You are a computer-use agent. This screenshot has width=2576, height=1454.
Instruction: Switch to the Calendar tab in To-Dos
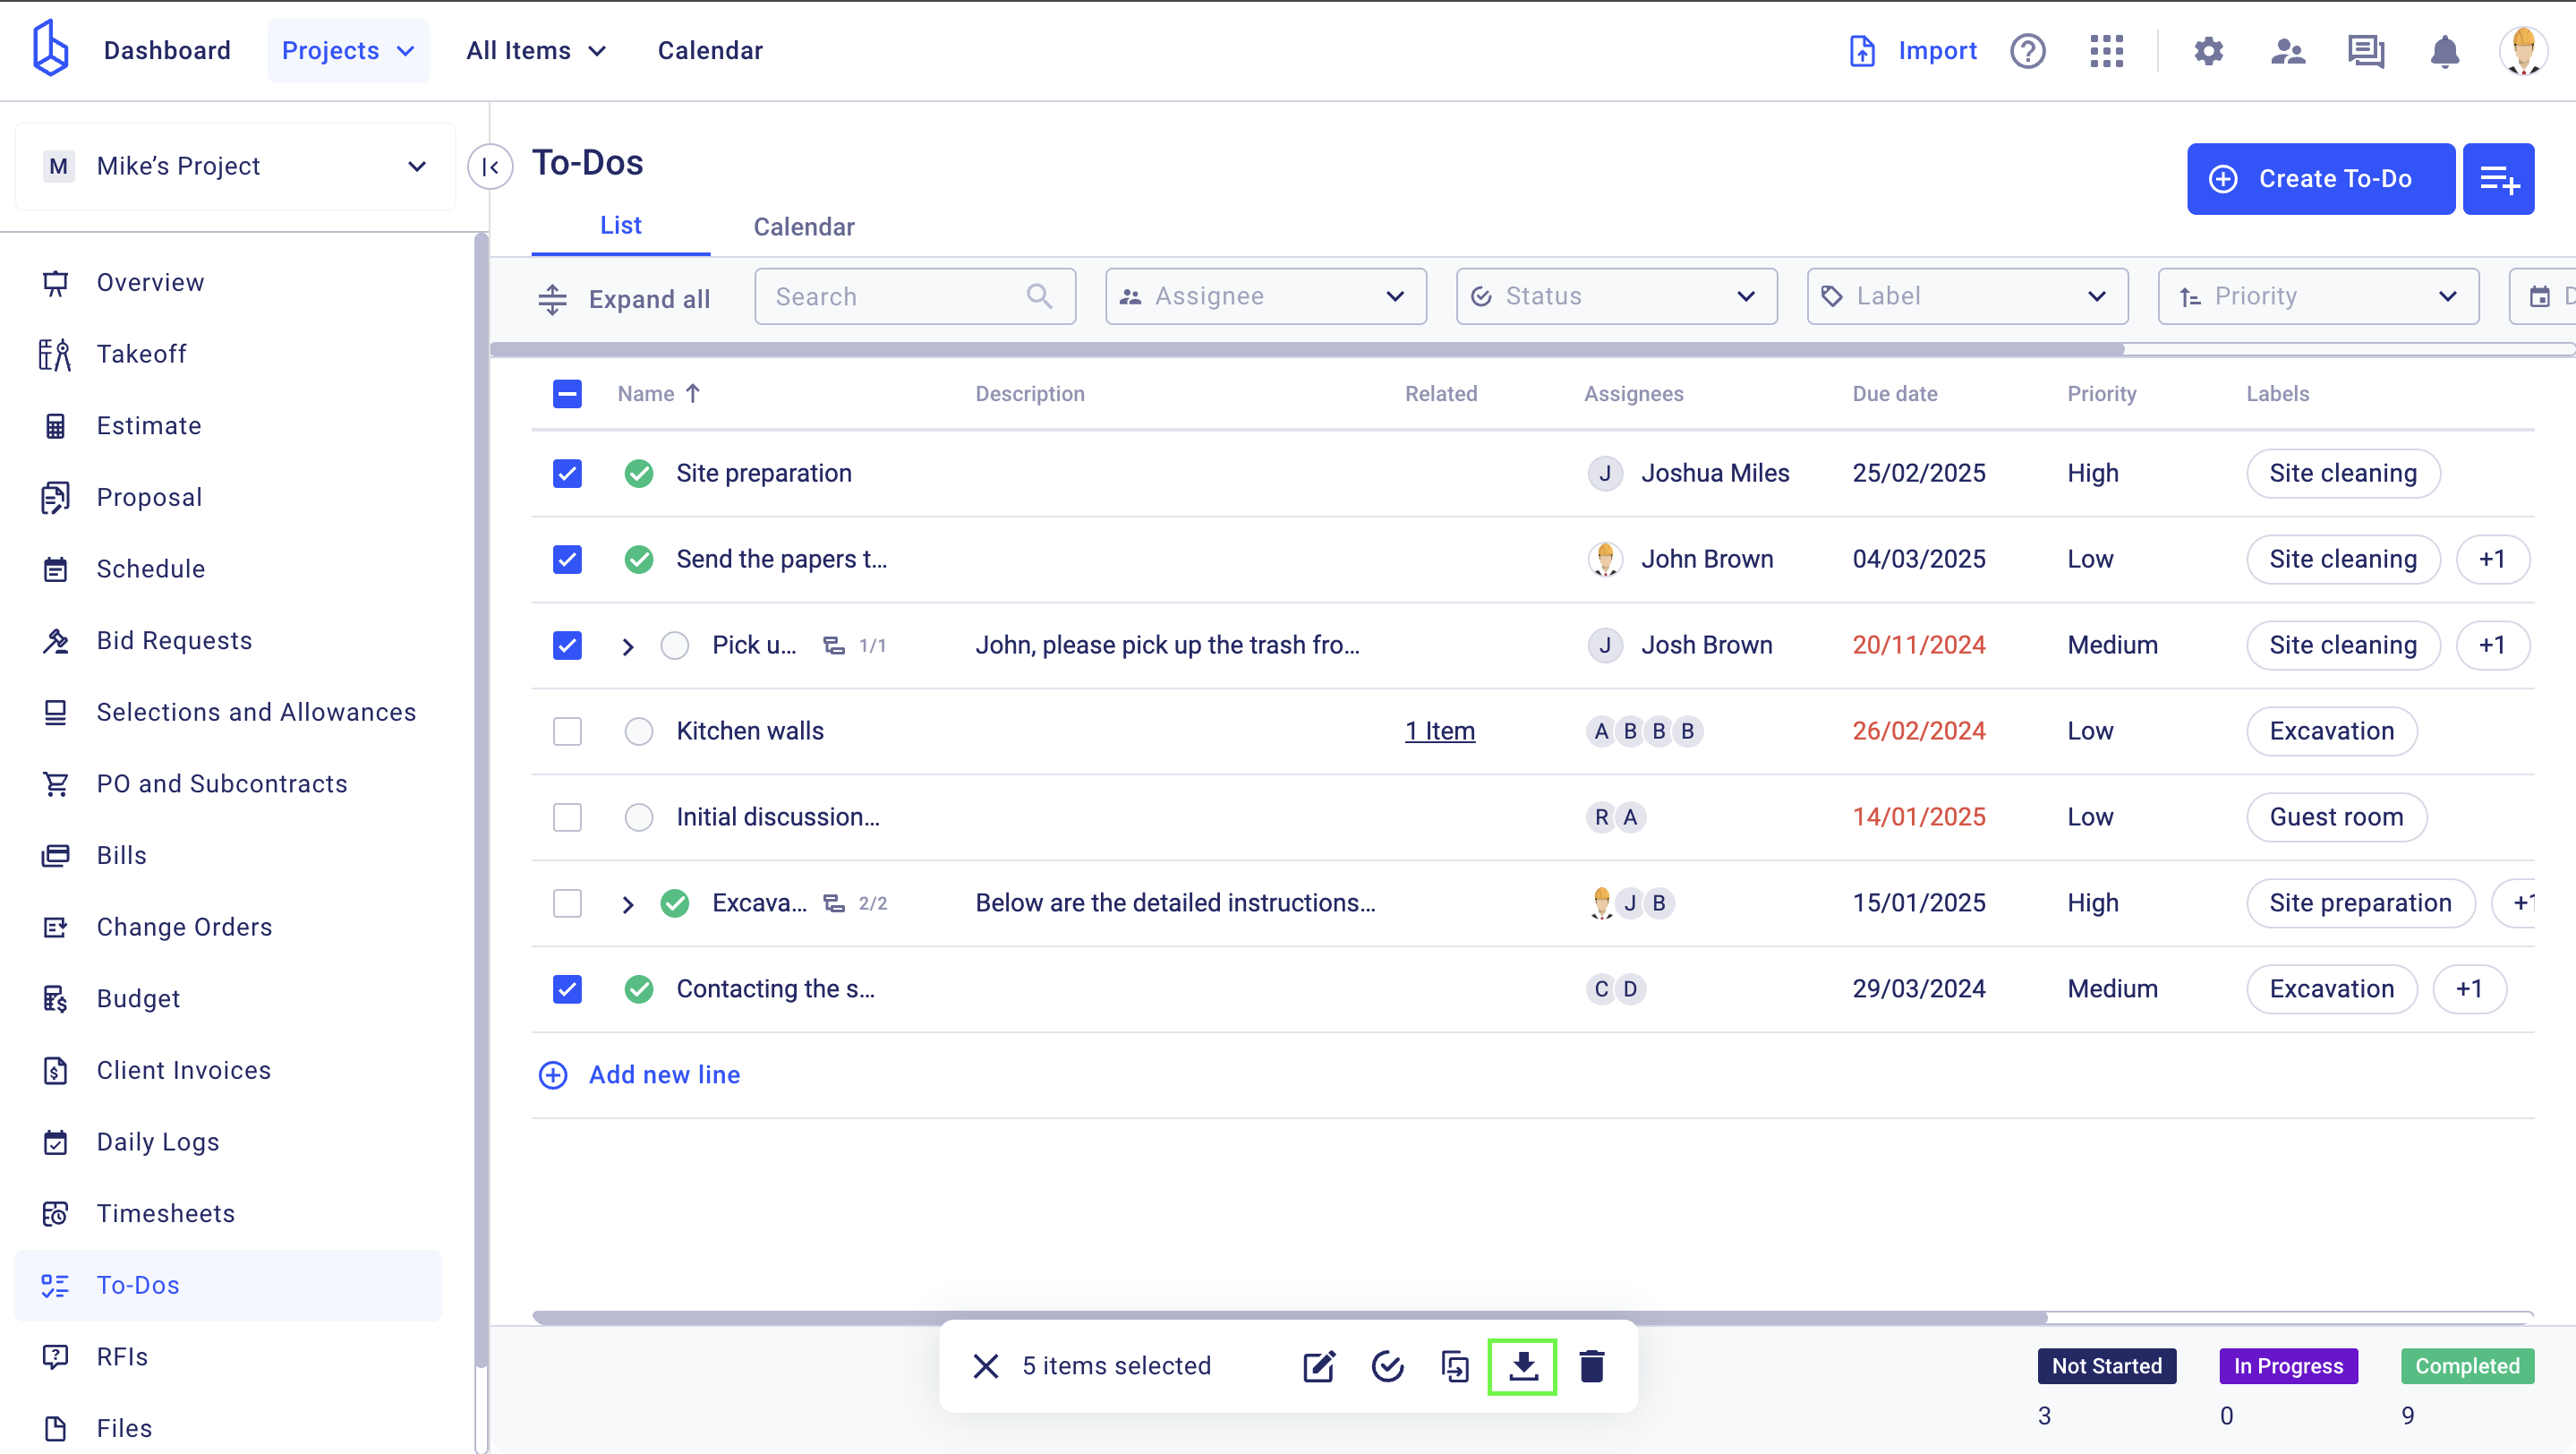[x=803, y=227]
